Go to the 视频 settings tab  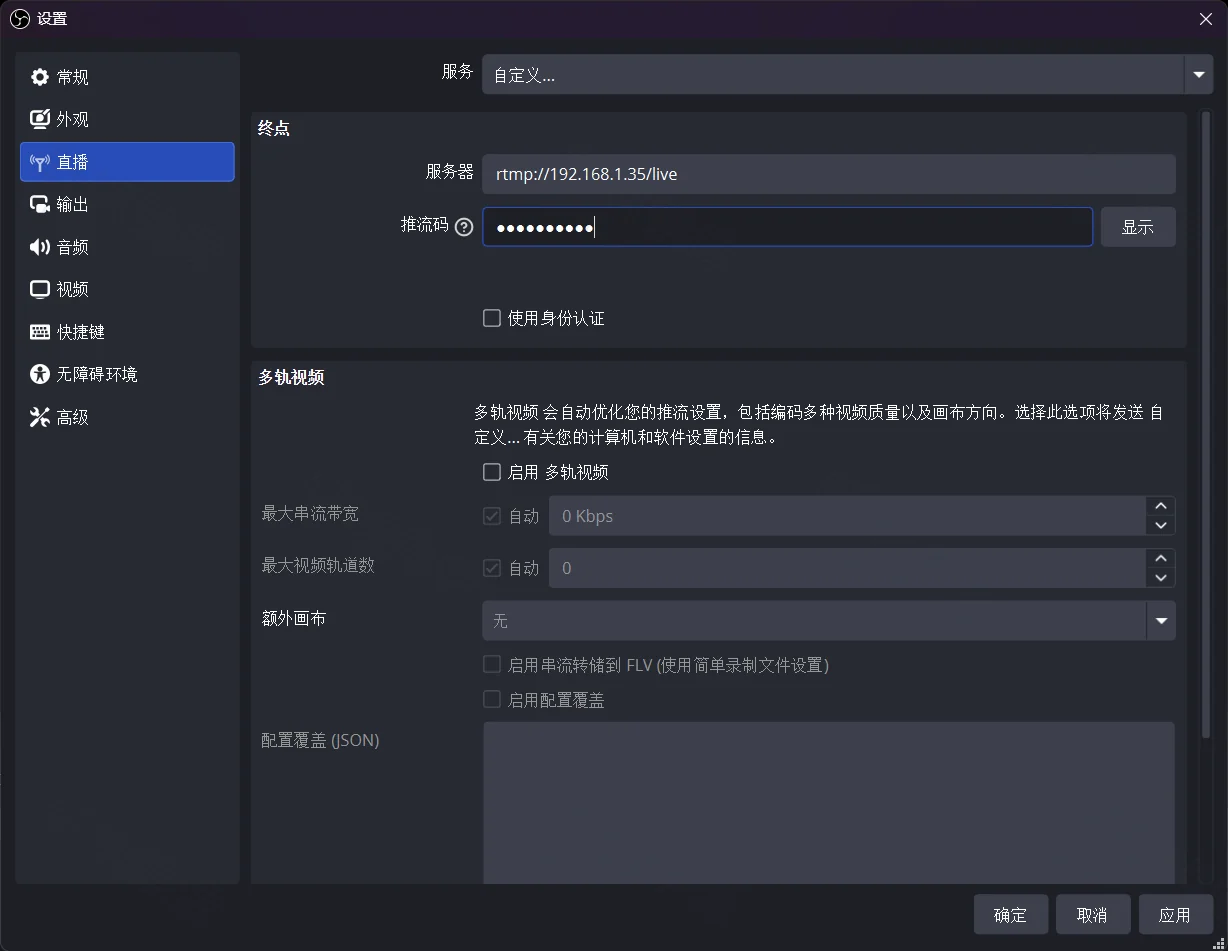[x=127, y=289]
